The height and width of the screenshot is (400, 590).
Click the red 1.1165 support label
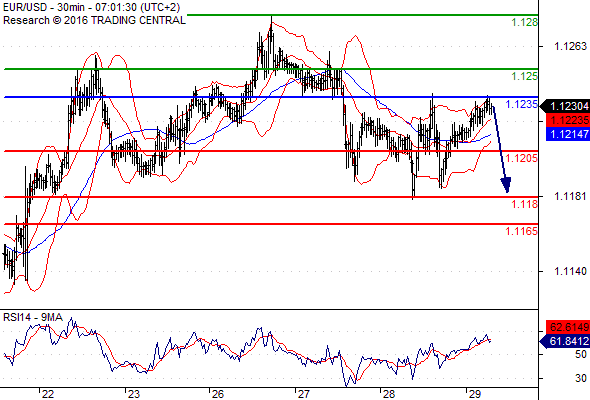[x=522, y=231]
